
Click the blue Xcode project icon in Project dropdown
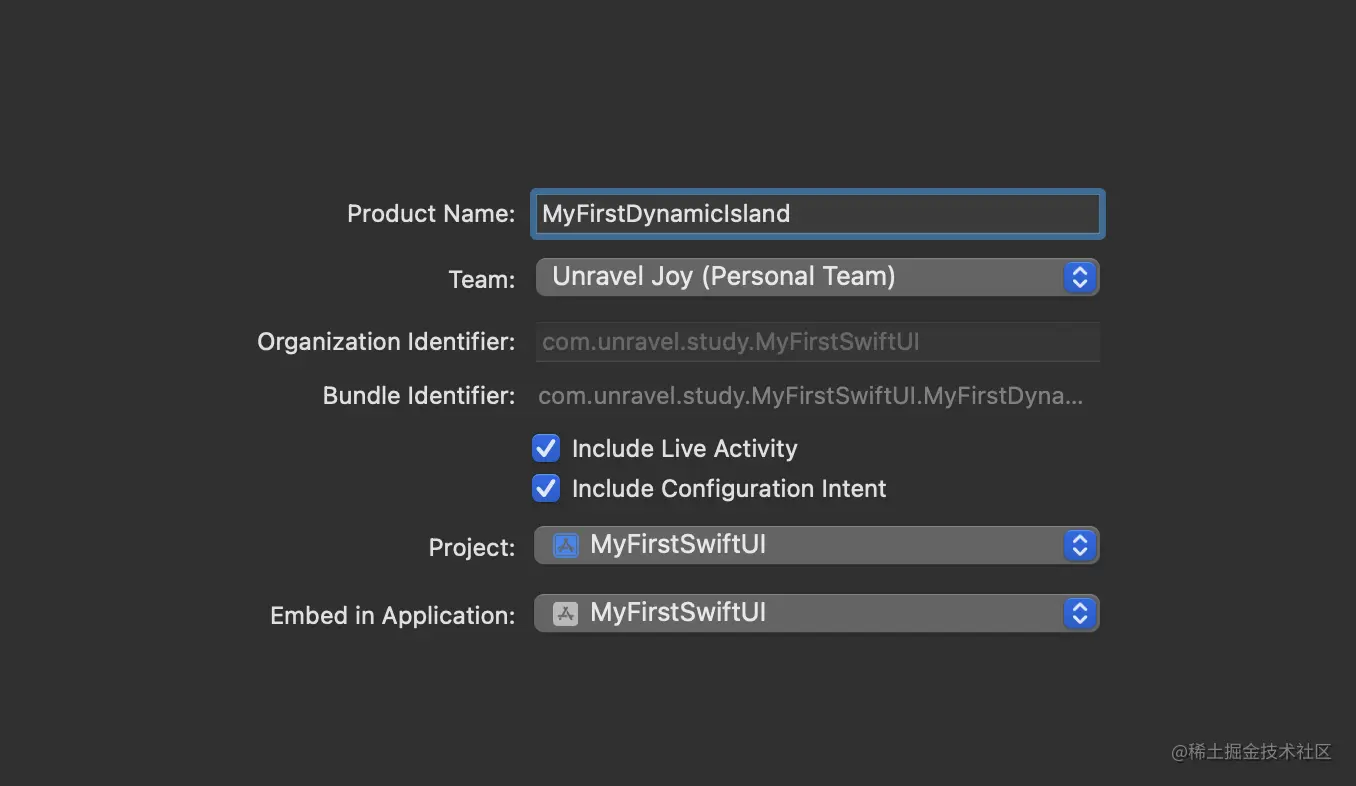pyautogui.click(x=566, y=545)
